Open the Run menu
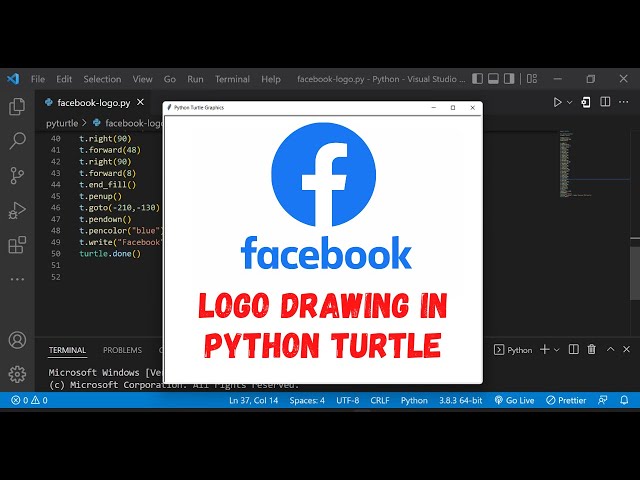The width and height of the screenshot is (640, 480). click(x=195, y=79)
